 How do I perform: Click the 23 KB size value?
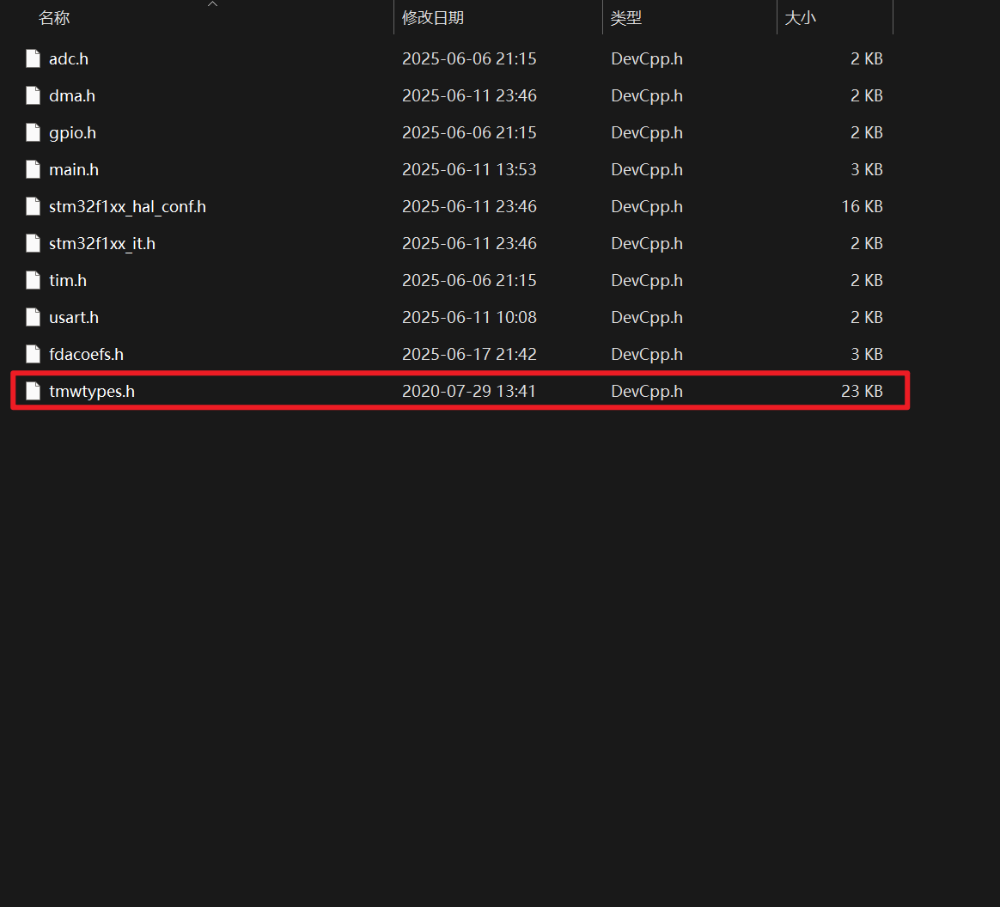[x=862, y=392]
